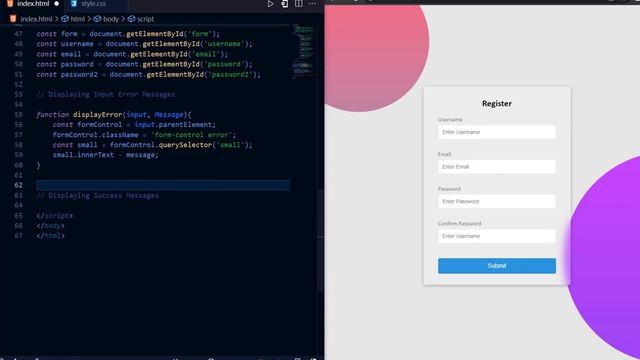Click the Confirm Password input field
640x360 pixels.
pyautogui.click(x=497, y=236)
